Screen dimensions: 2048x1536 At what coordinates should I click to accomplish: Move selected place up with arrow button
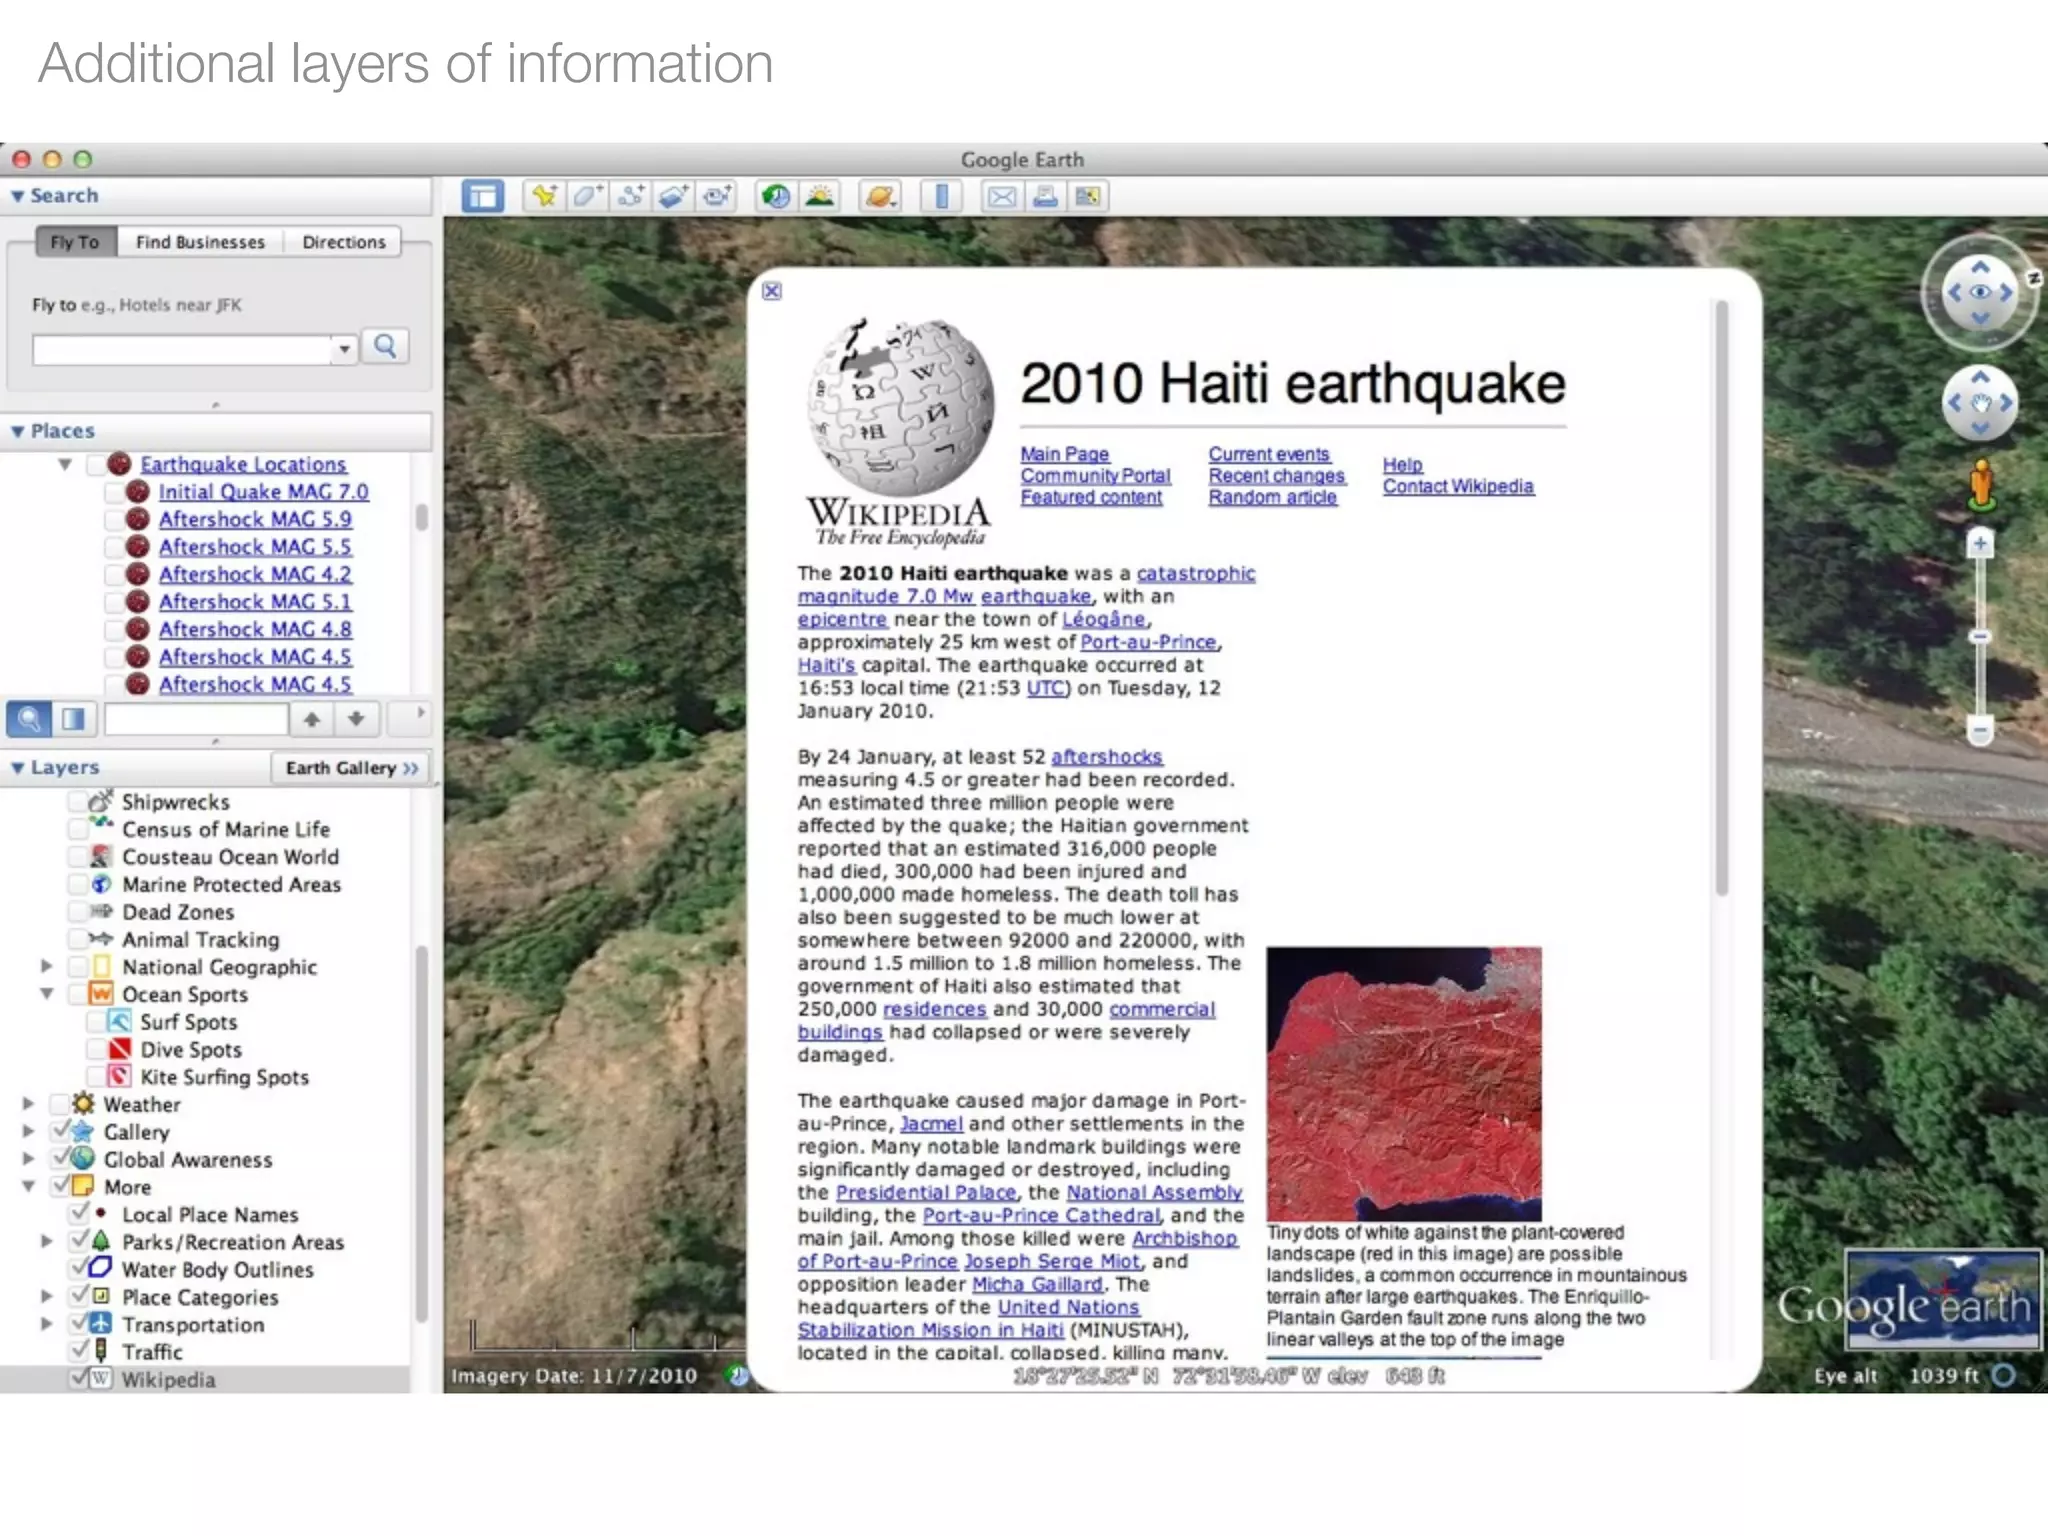click(x=312, y=718)
